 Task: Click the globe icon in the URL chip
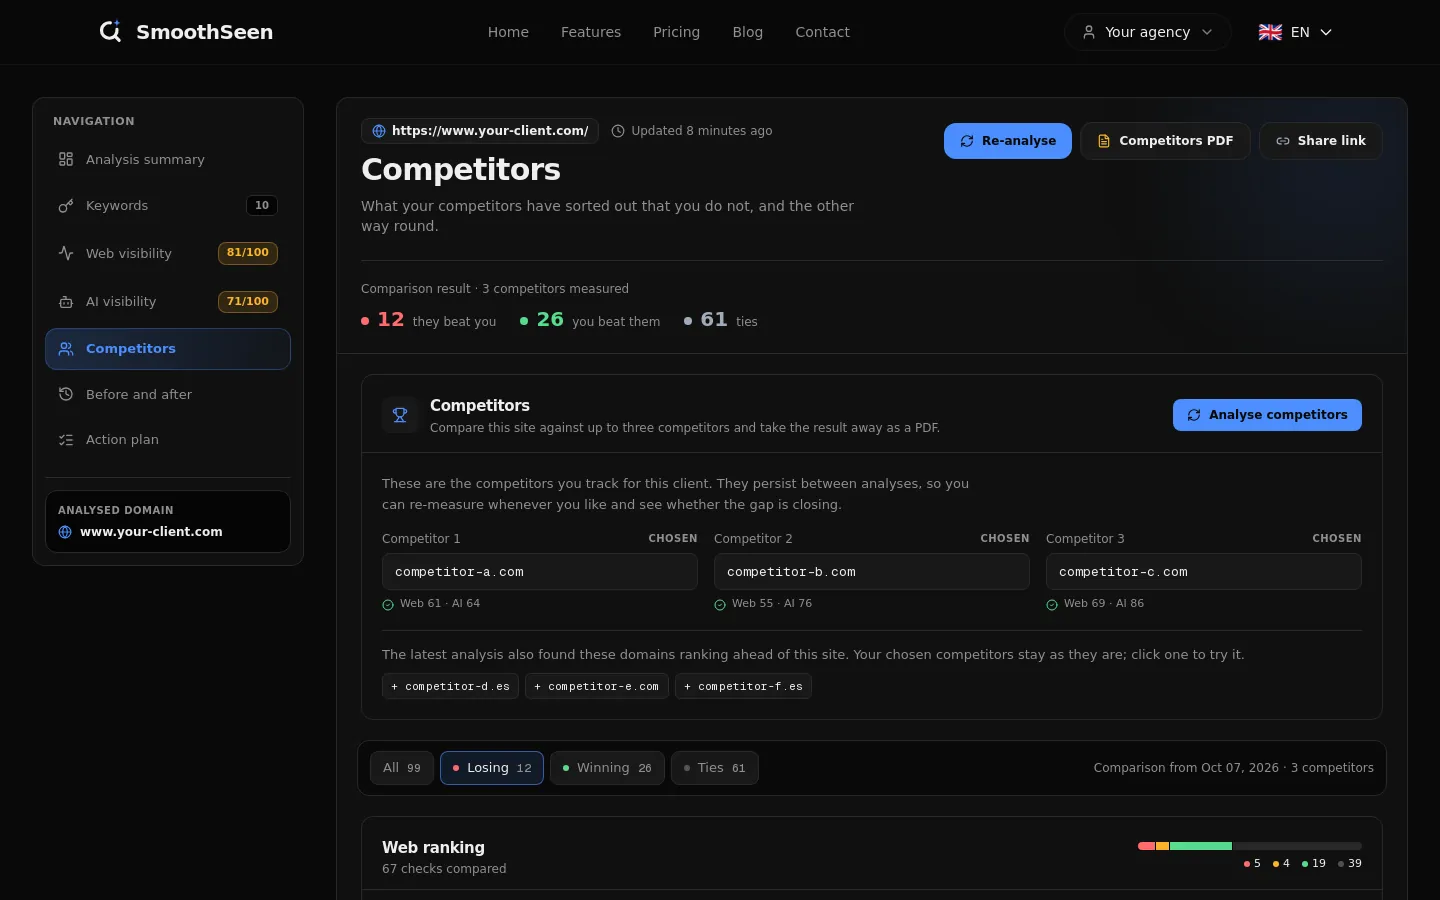click(379, 131)
